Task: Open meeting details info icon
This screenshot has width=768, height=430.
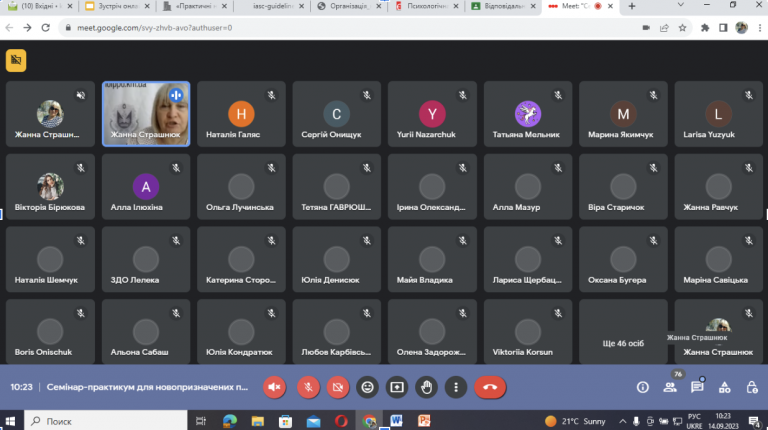Action: pyautogui.click(x=643, y=387)
